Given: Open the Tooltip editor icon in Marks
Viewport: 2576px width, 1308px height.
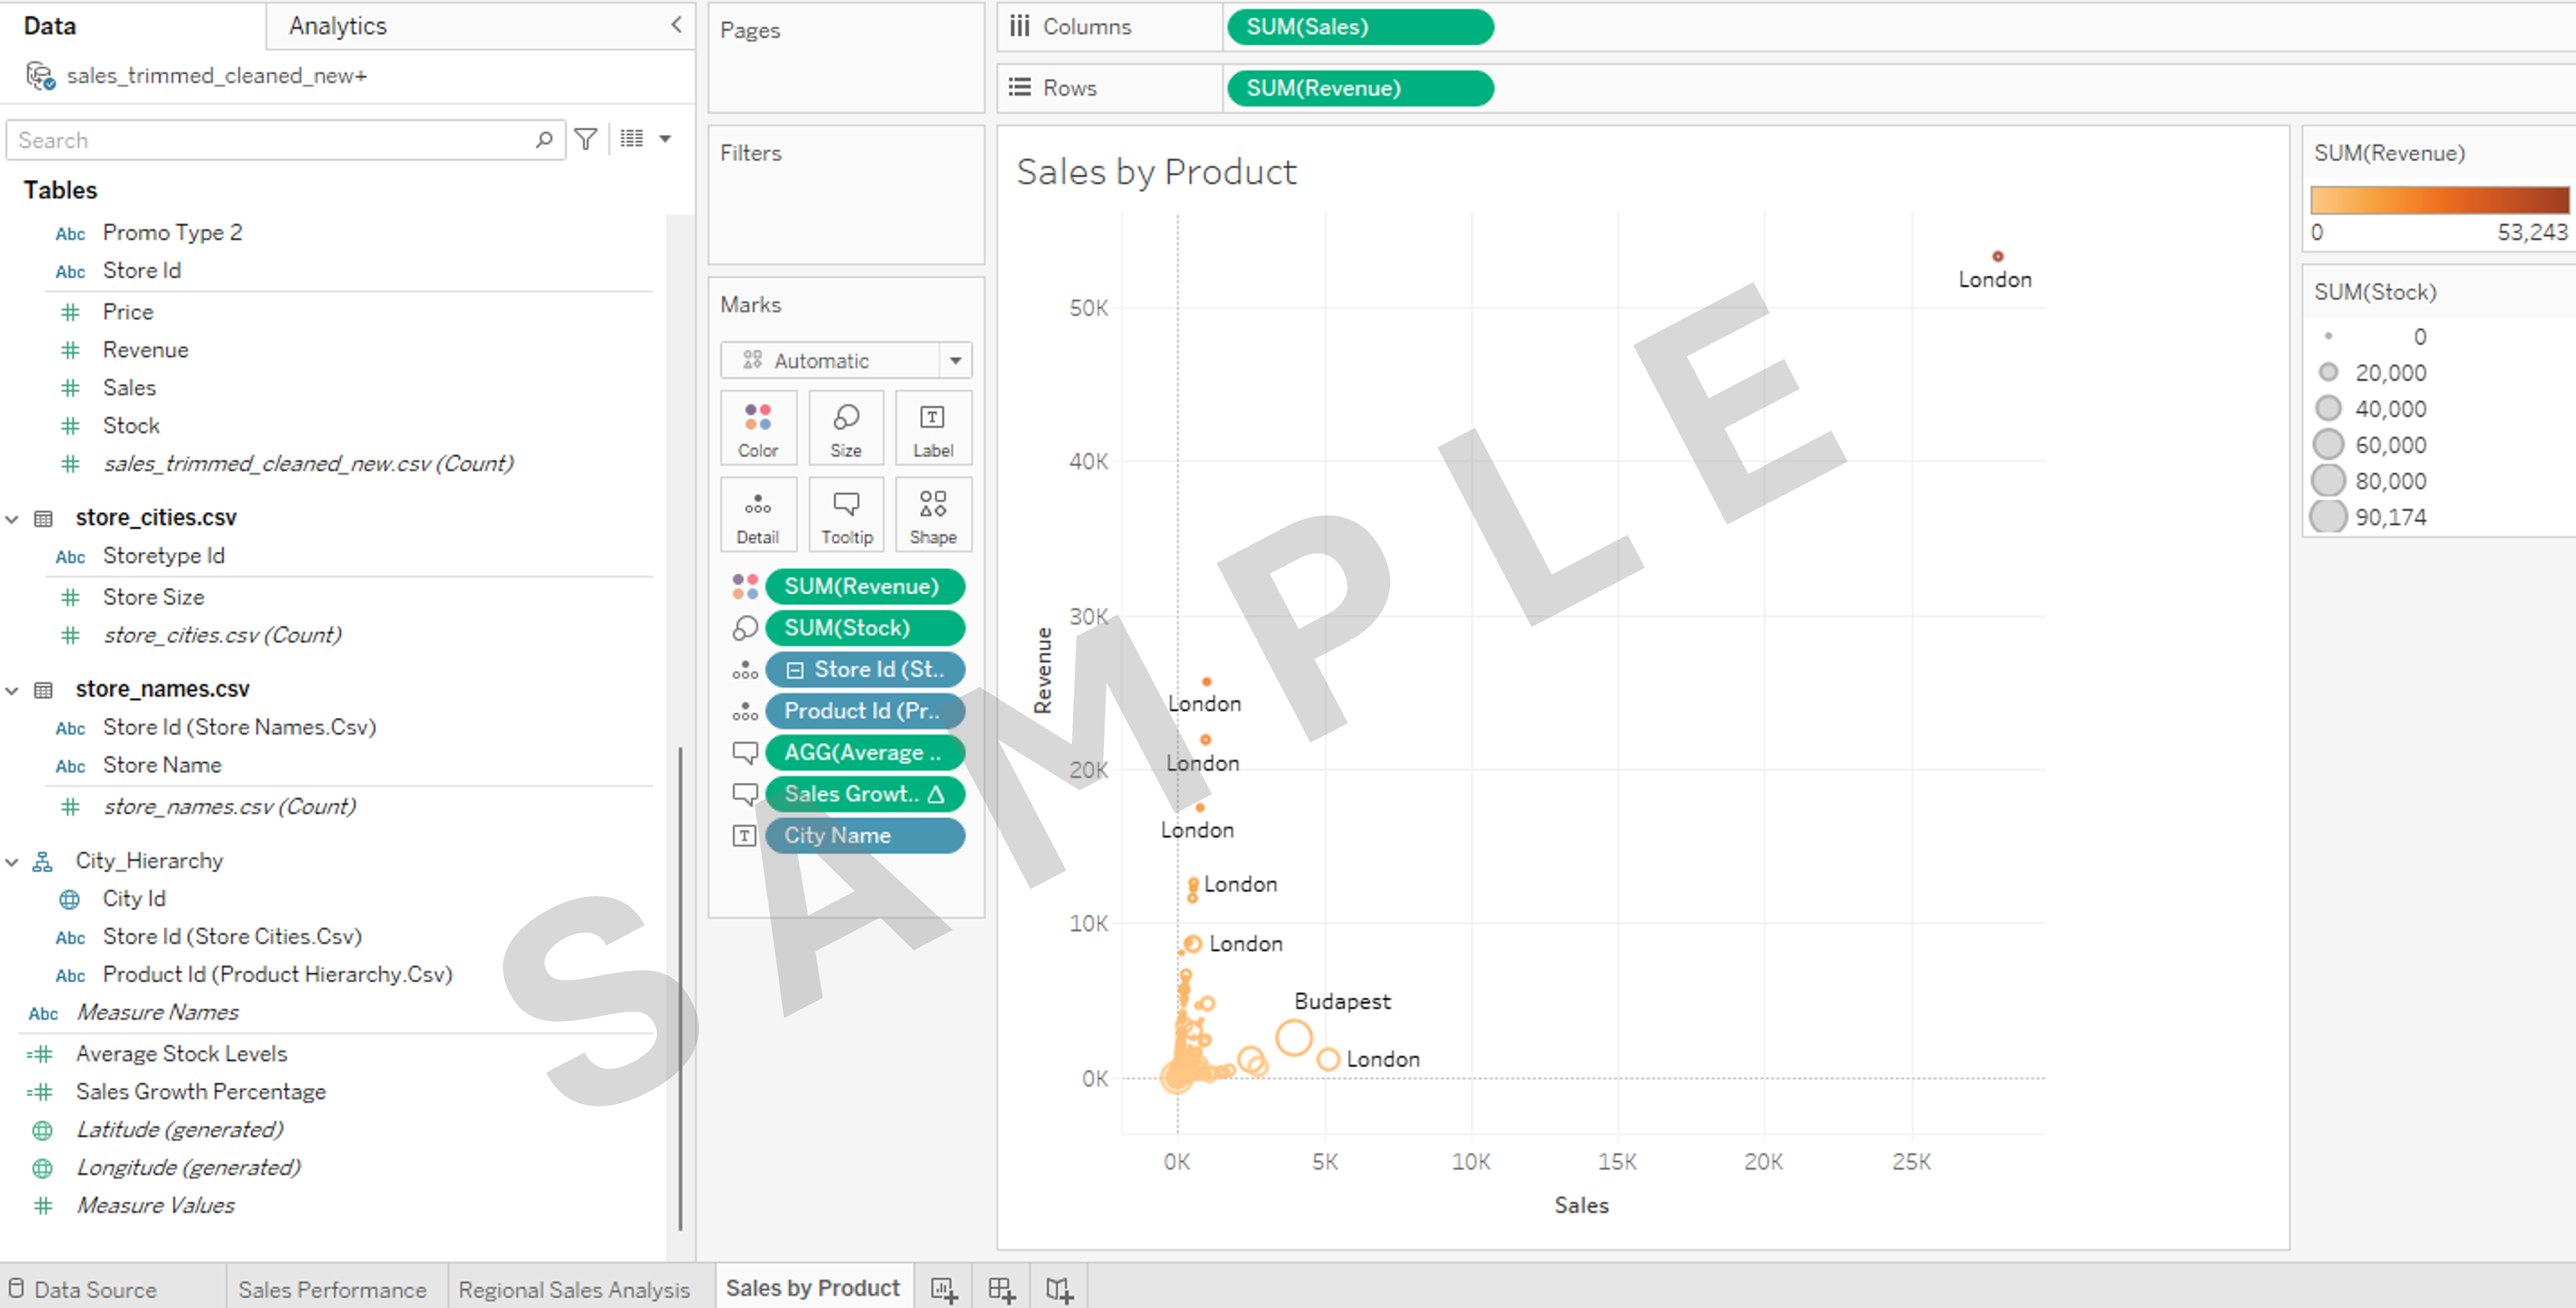Looking at the screenshot, I should 845,514.
